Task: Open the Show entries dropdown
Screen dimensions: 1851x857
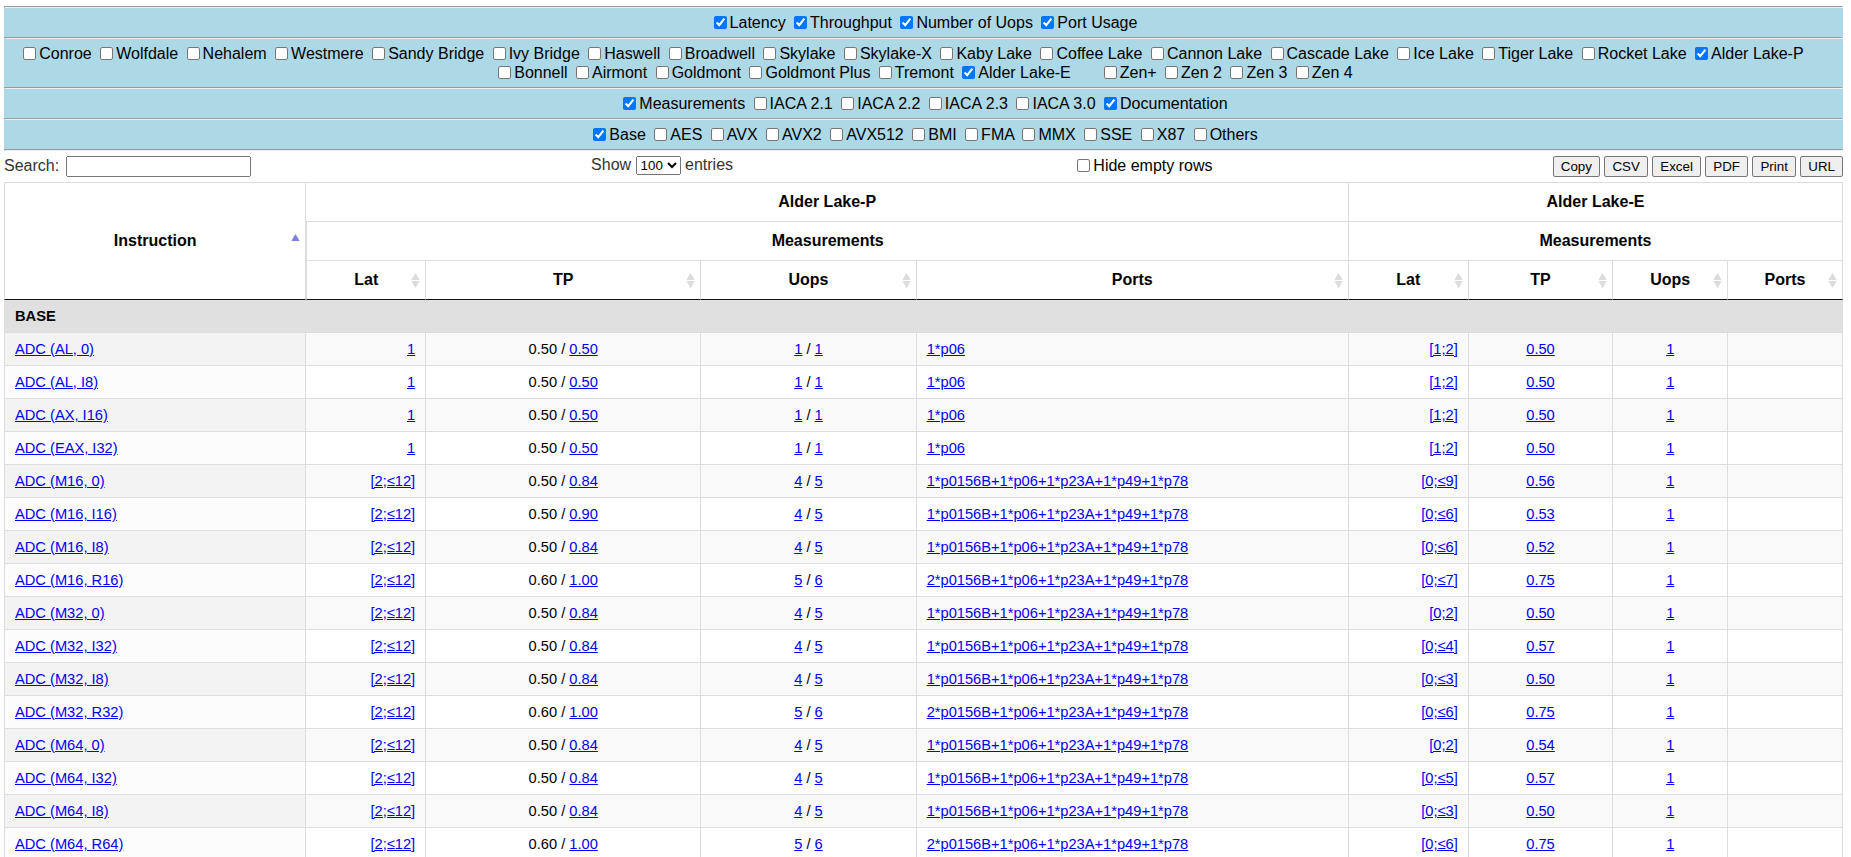Action: click(x=658, y=166)
